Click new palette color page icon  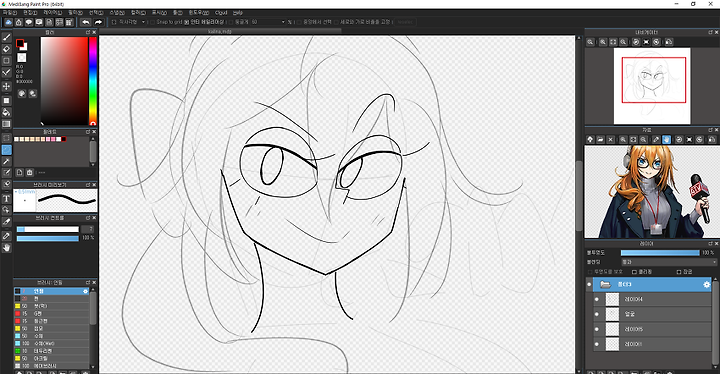coord(20,172)
